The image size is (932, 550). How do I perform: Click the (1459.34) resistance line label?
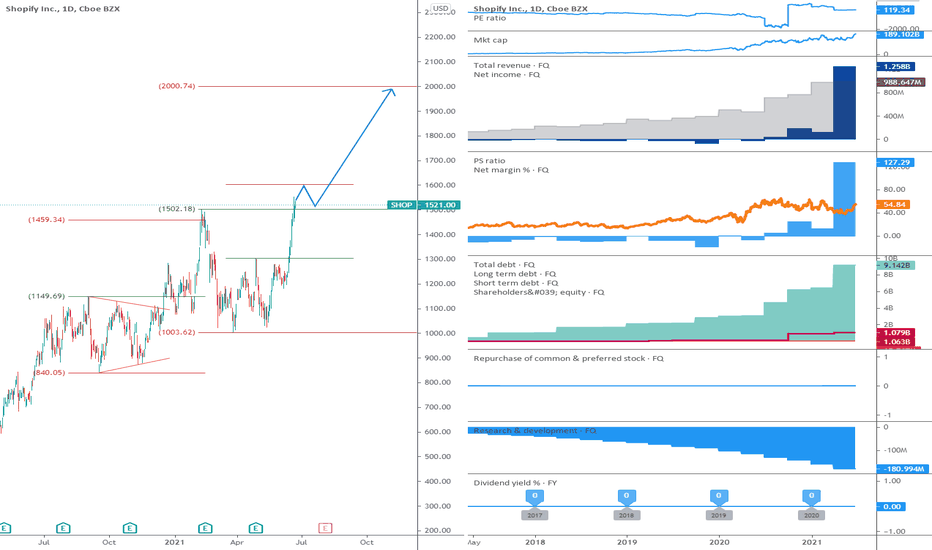click(46, 220)
